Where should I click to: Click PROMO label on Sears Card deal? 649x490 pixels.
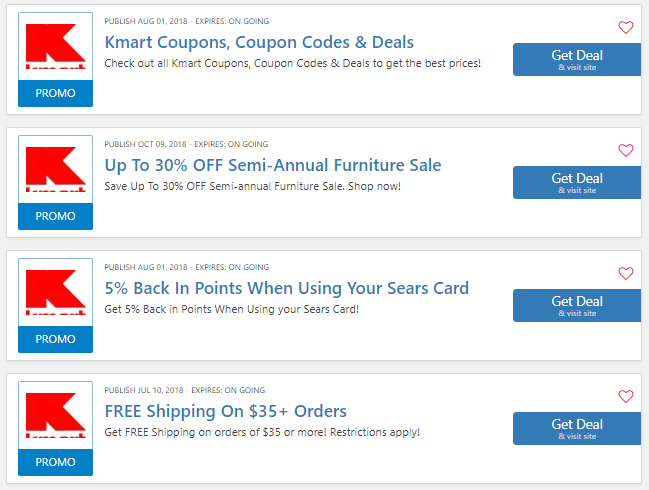(x=55, y=339)
